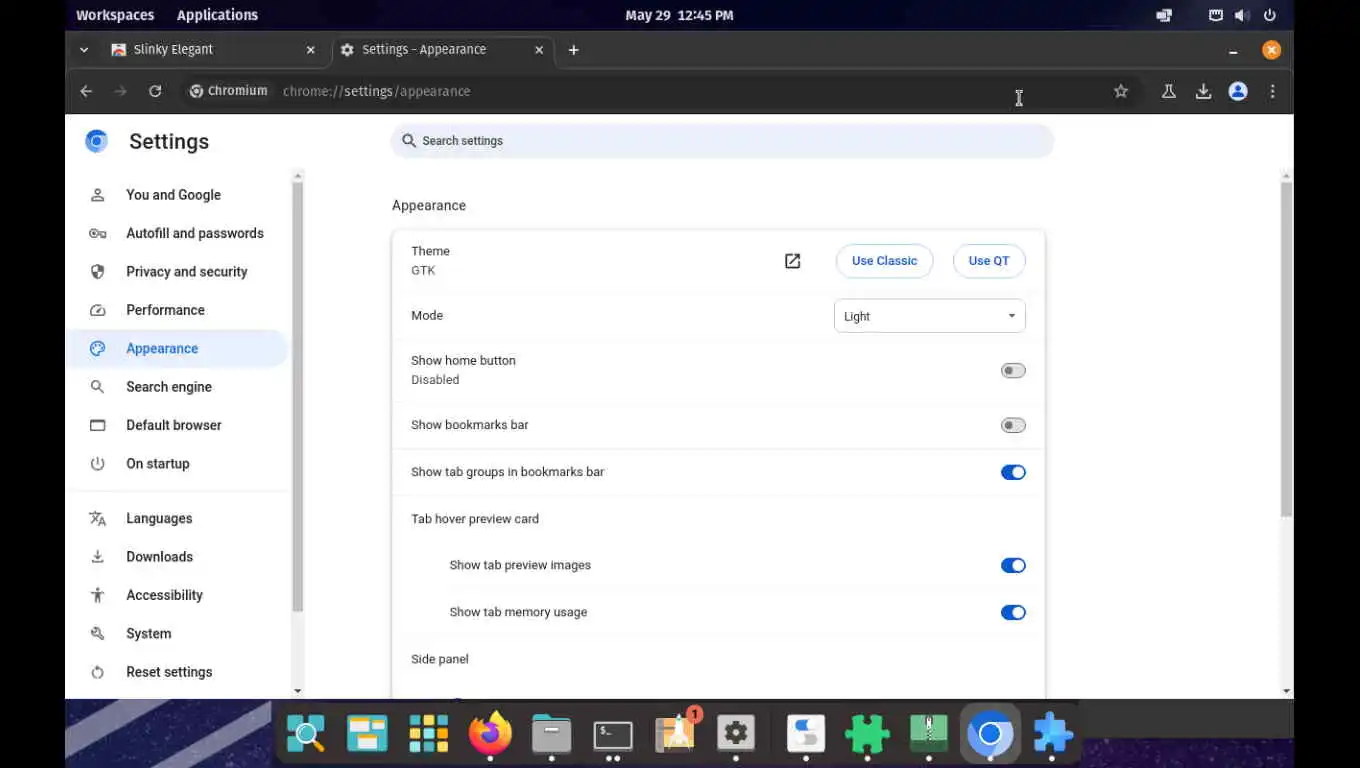Toggle Show tab groups in bookmarks bar
Viewport: 1360px width, 768px height.
click(x=1013, y=472)
